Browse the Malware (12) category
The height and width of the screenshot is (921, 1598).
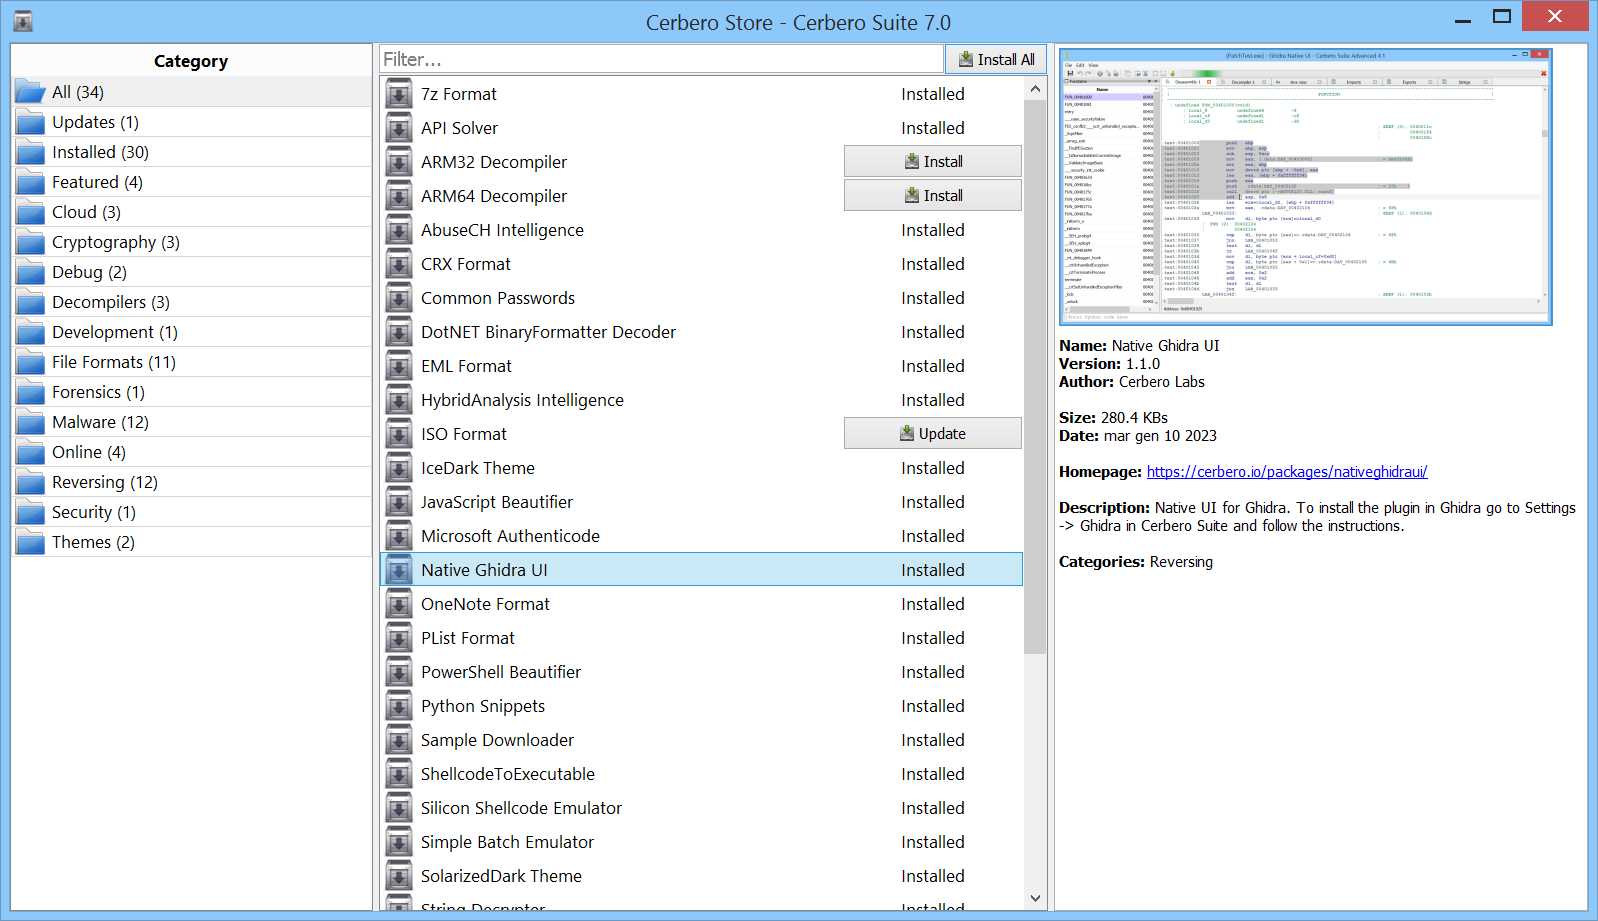[x=191, y=422]
